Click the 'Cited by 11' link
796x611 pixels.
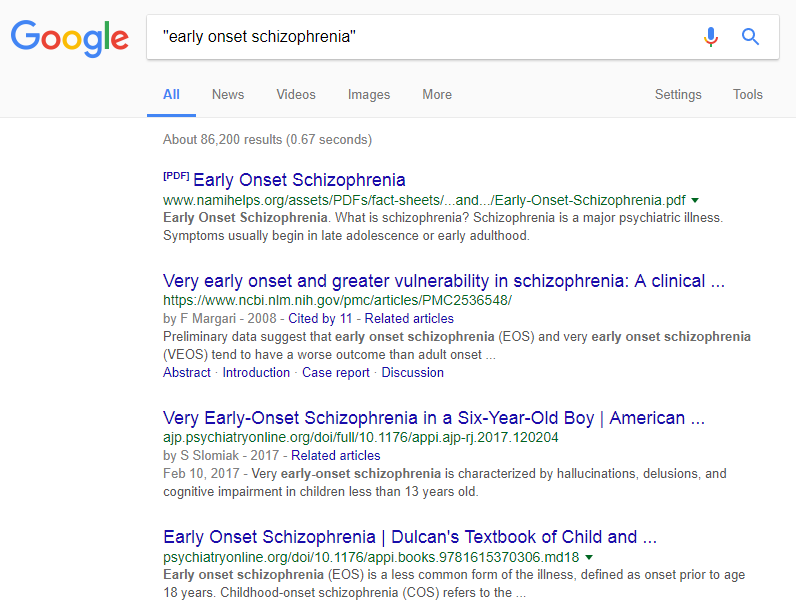pyautogui.click(x=320, y=319)
